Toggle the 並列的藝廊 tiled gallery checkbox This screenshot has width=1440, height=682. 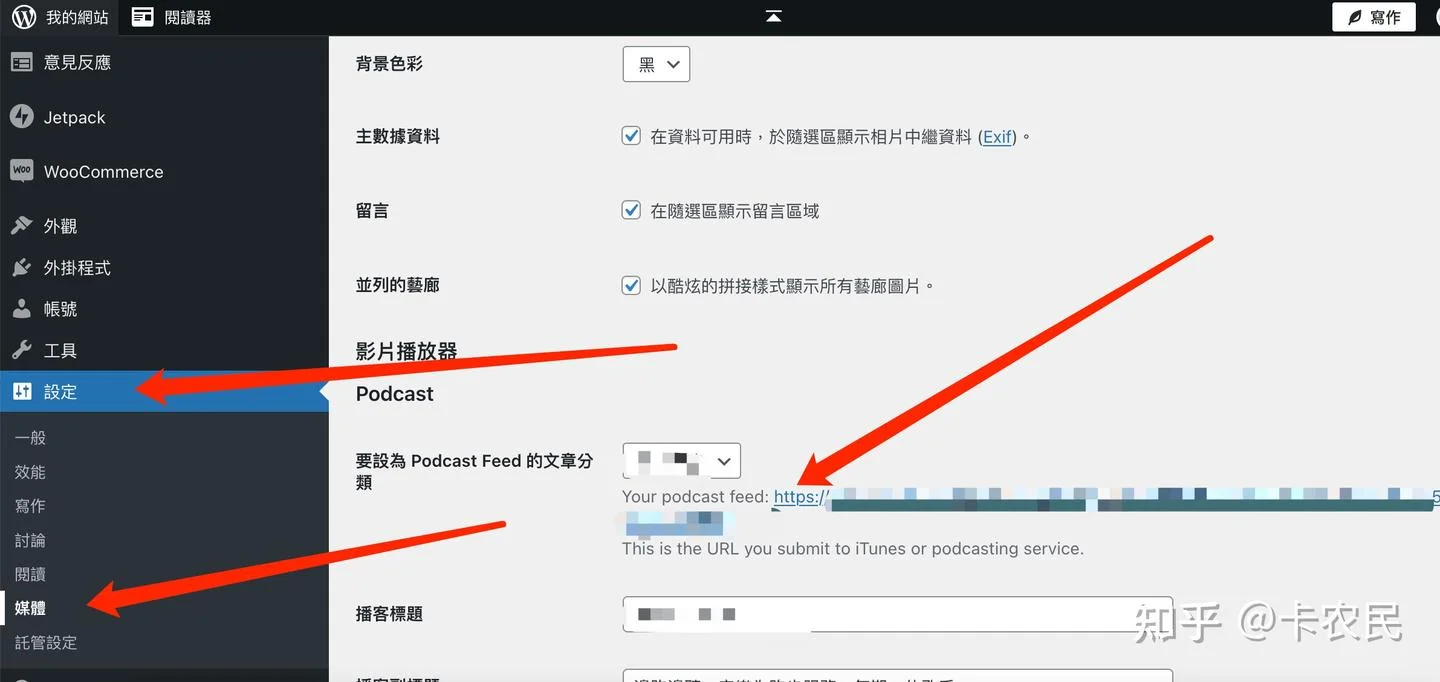[x=631, y=285]
